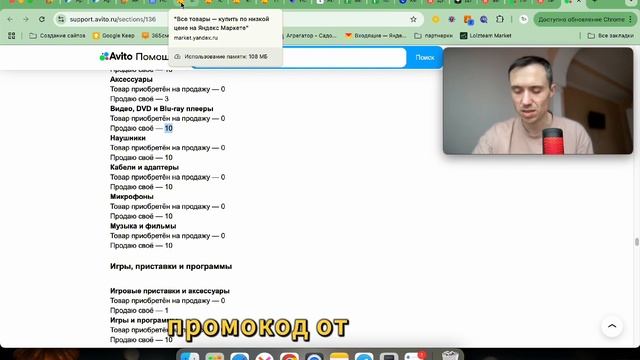Bookmark this page with the star icon

click(x=413, y=19)
